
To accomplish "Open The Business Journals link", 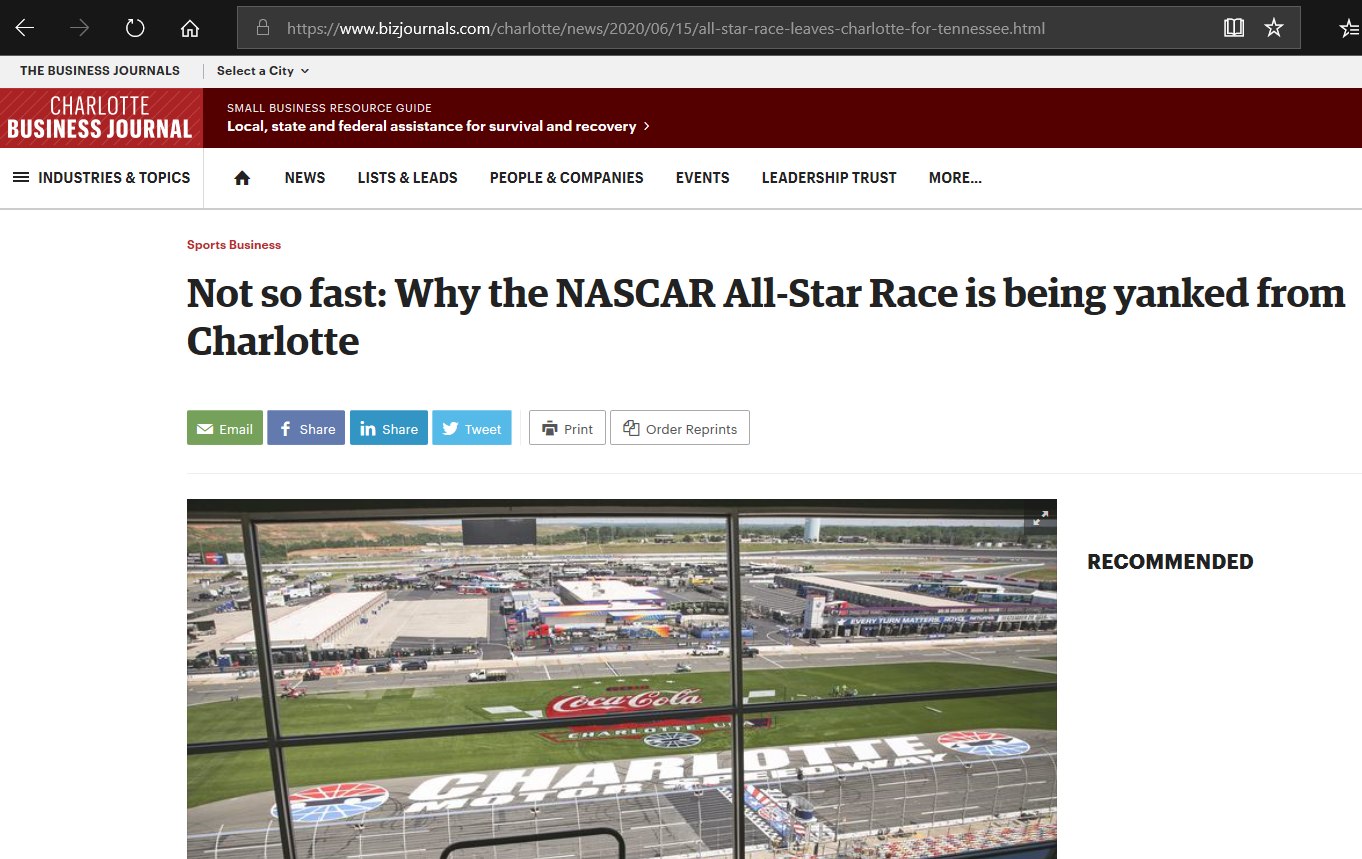I will (100, 70).
